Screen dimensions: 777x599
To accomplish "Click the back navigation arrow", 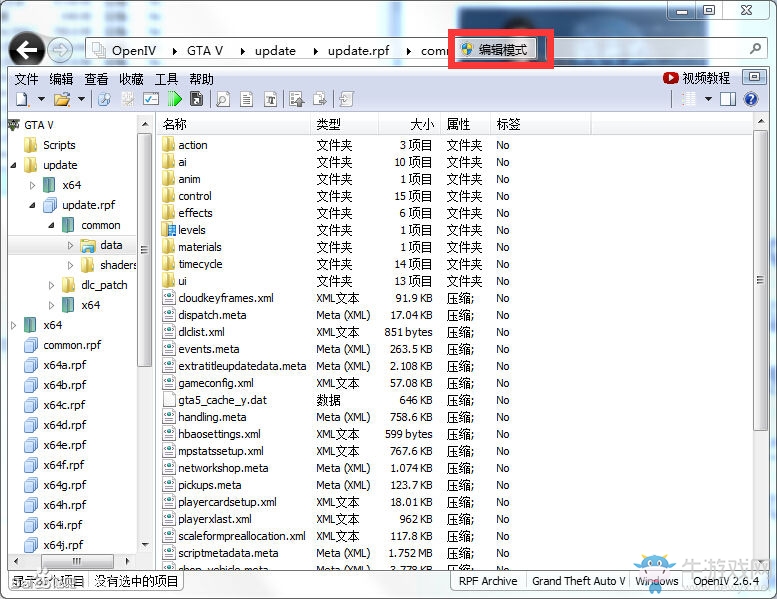I will (x=27, y=49).
